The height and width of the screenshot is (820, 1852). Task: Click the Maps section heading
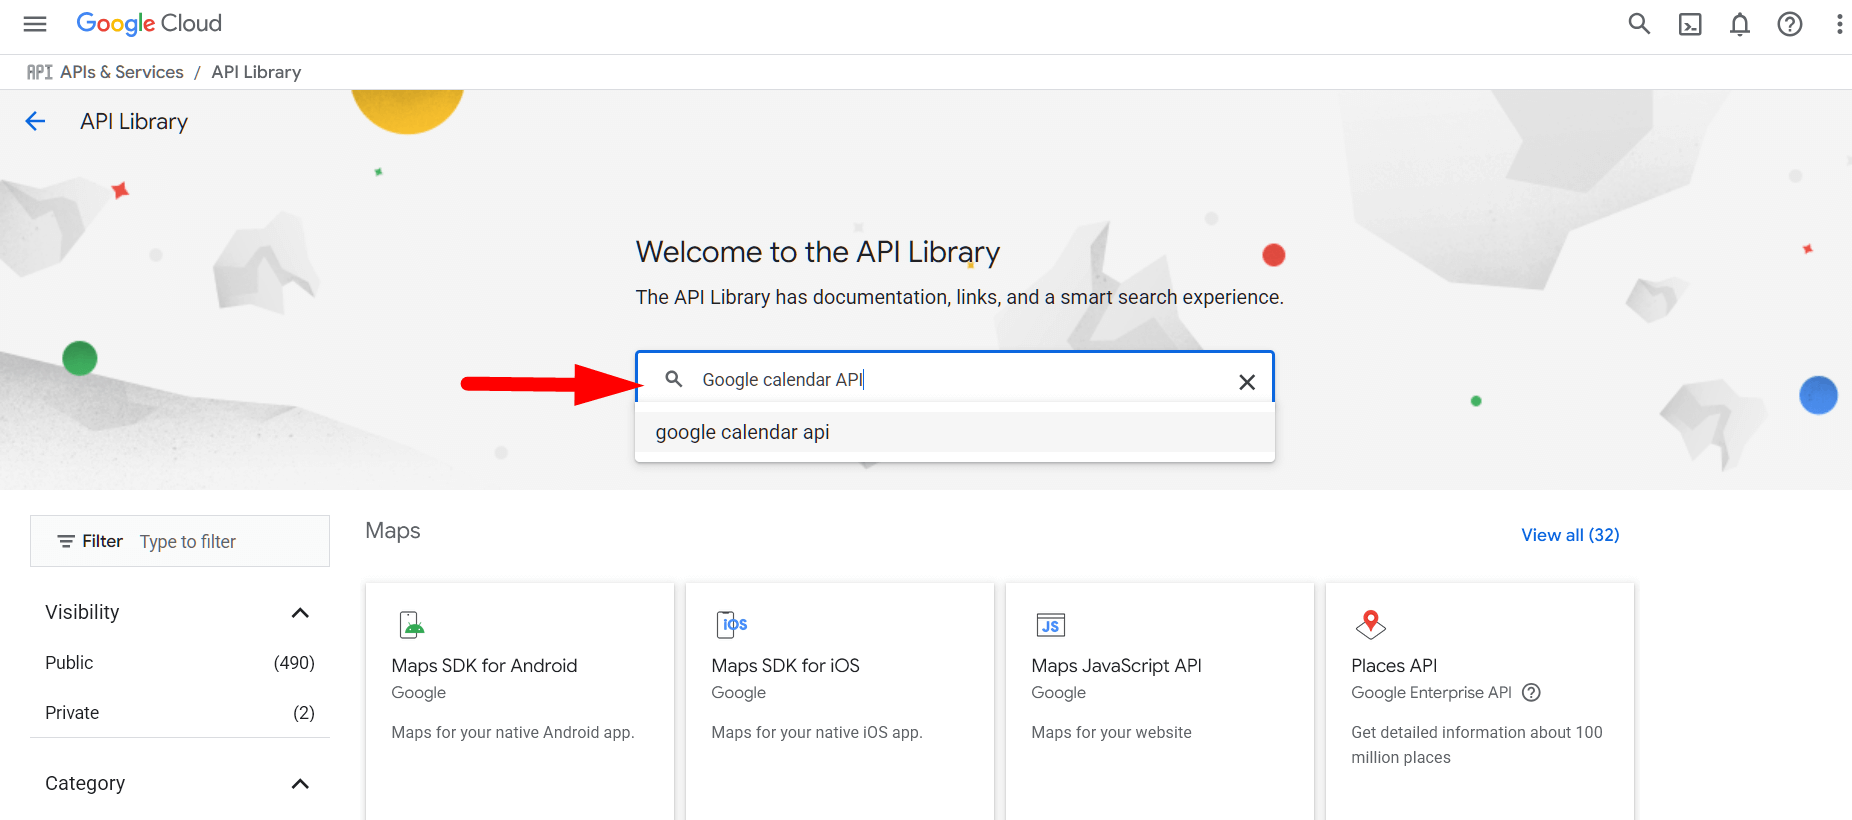tap(393, 531)
